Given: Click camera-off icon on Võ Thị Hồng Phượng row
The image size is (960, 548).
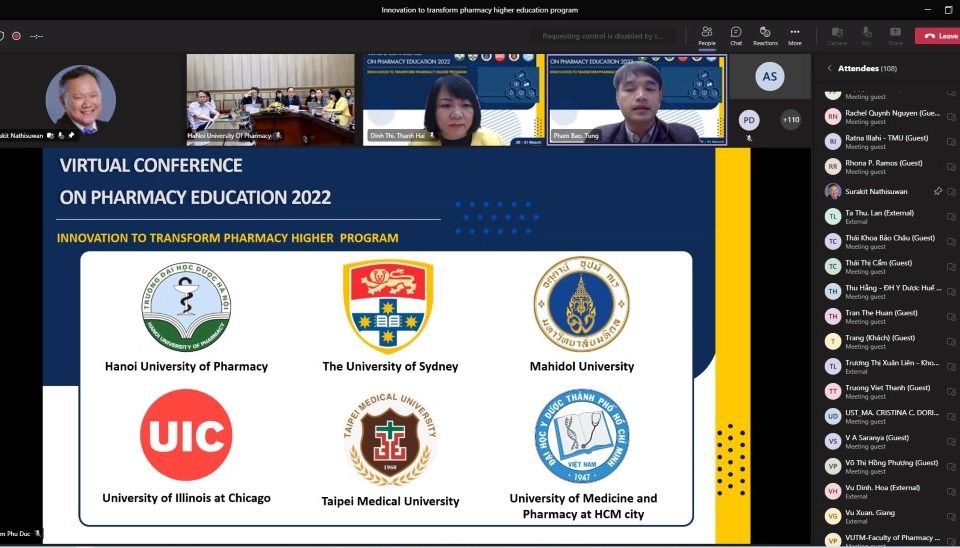Looking at the screenshot, I should 951,467.
